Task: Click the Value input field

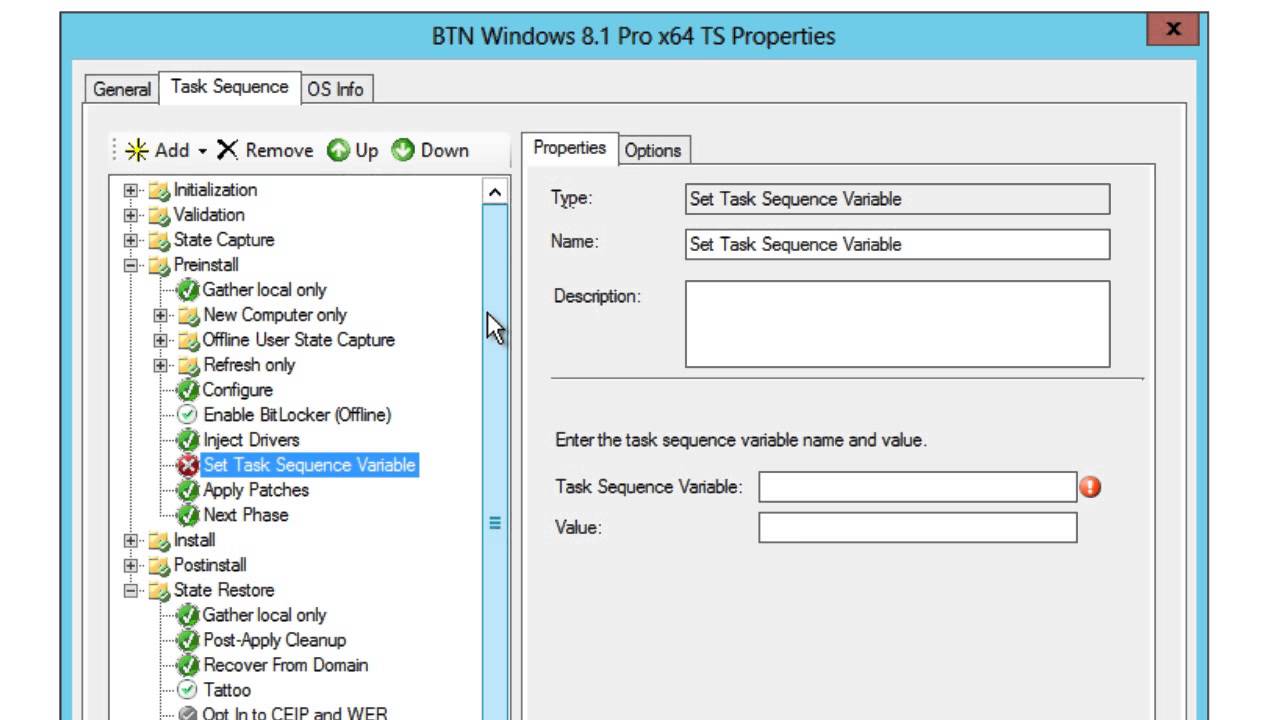Action: coord(917,528)
